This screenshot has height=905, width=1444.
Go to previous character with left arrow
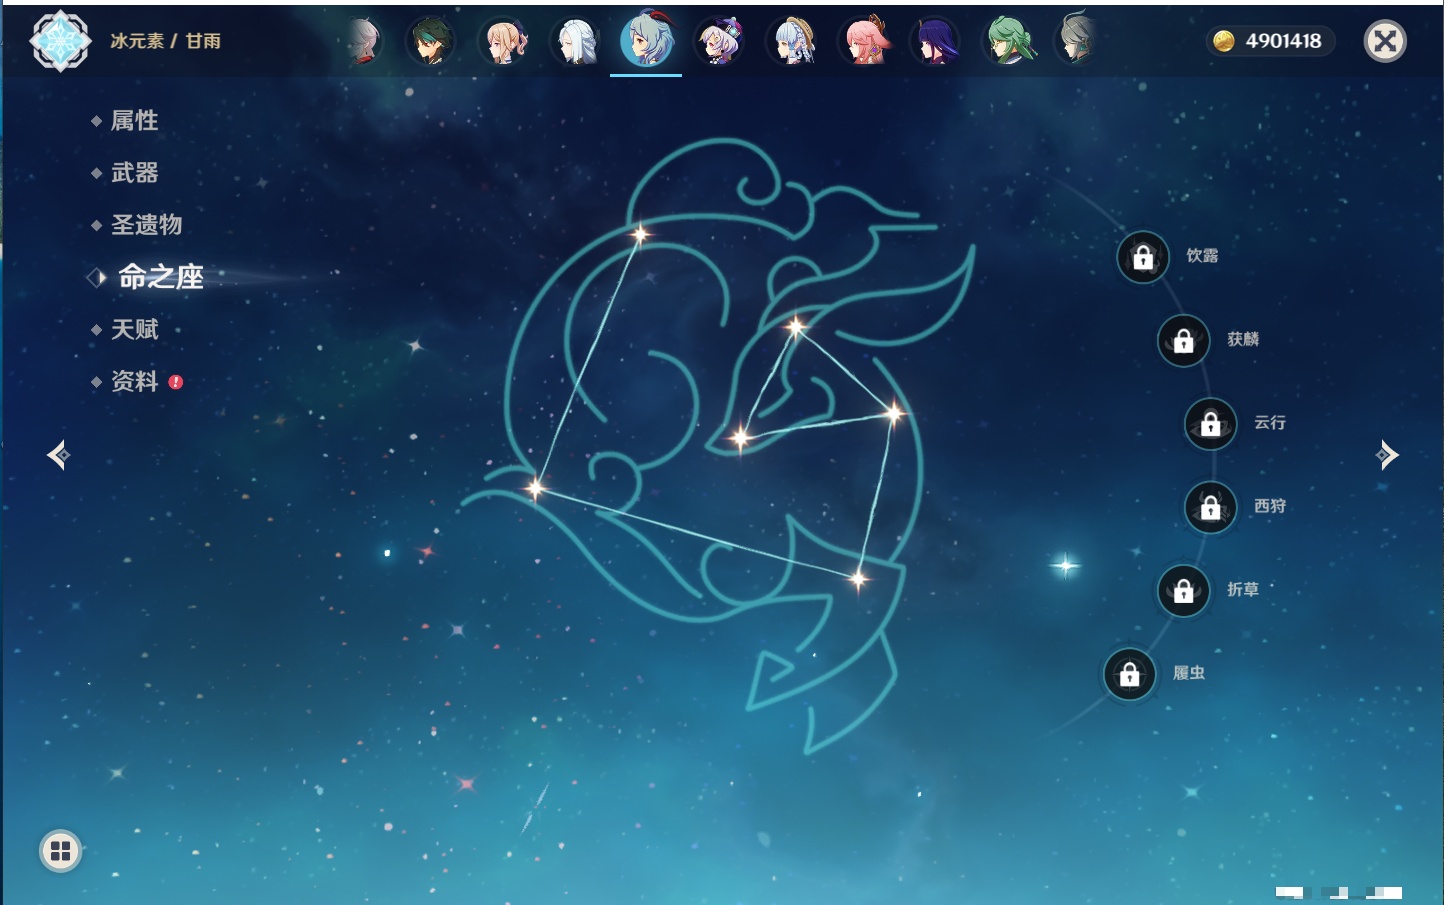pyautogui.click(x=58, y=455)
